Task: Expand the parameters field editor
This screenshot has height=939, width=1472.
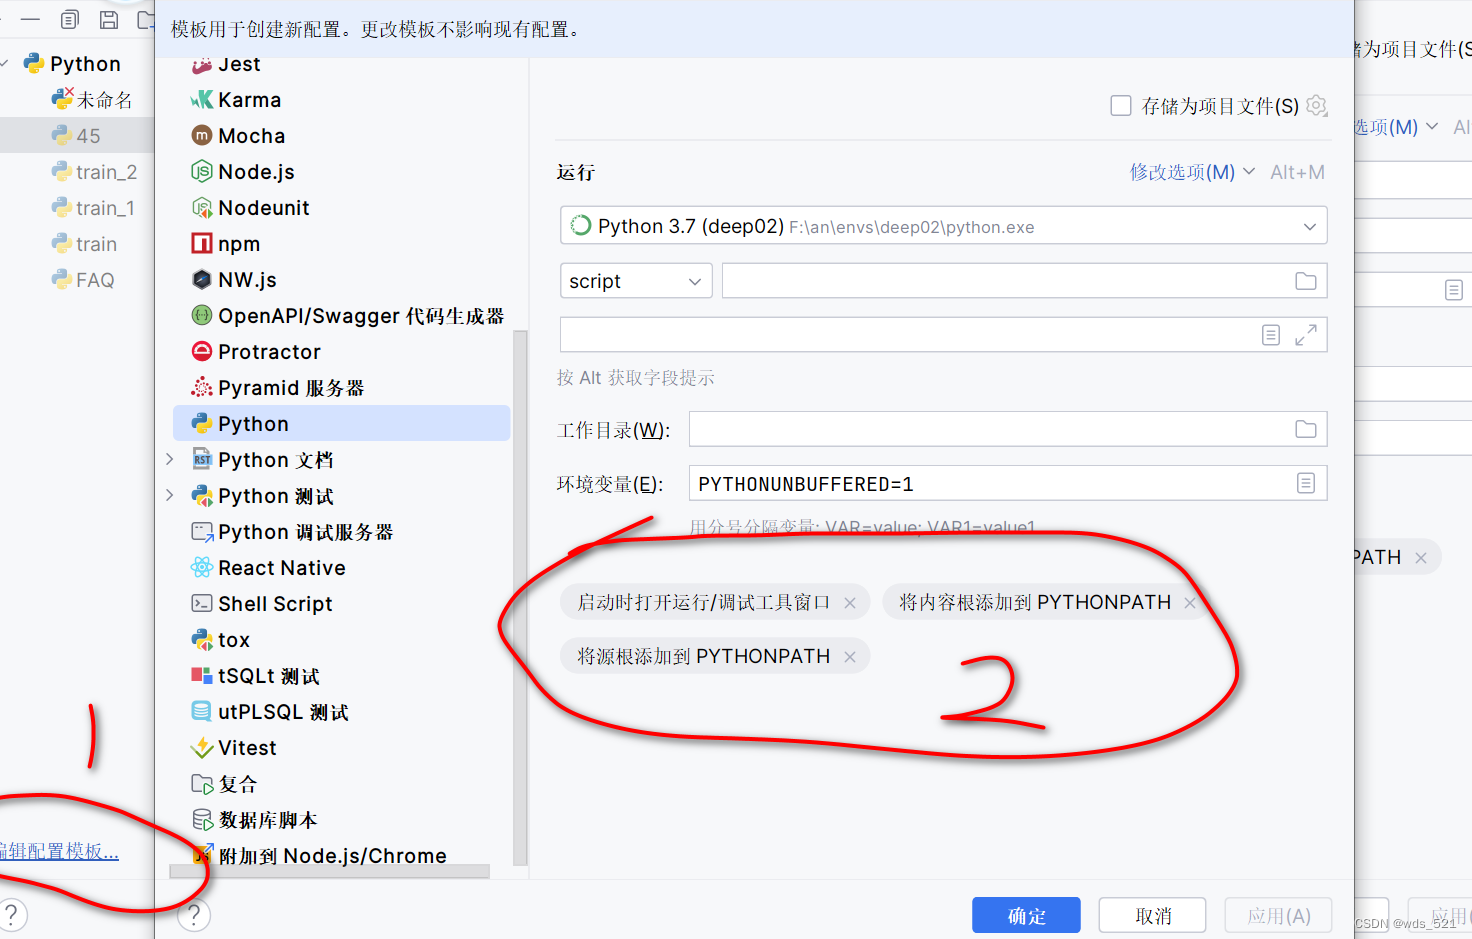Action: 1306,335
